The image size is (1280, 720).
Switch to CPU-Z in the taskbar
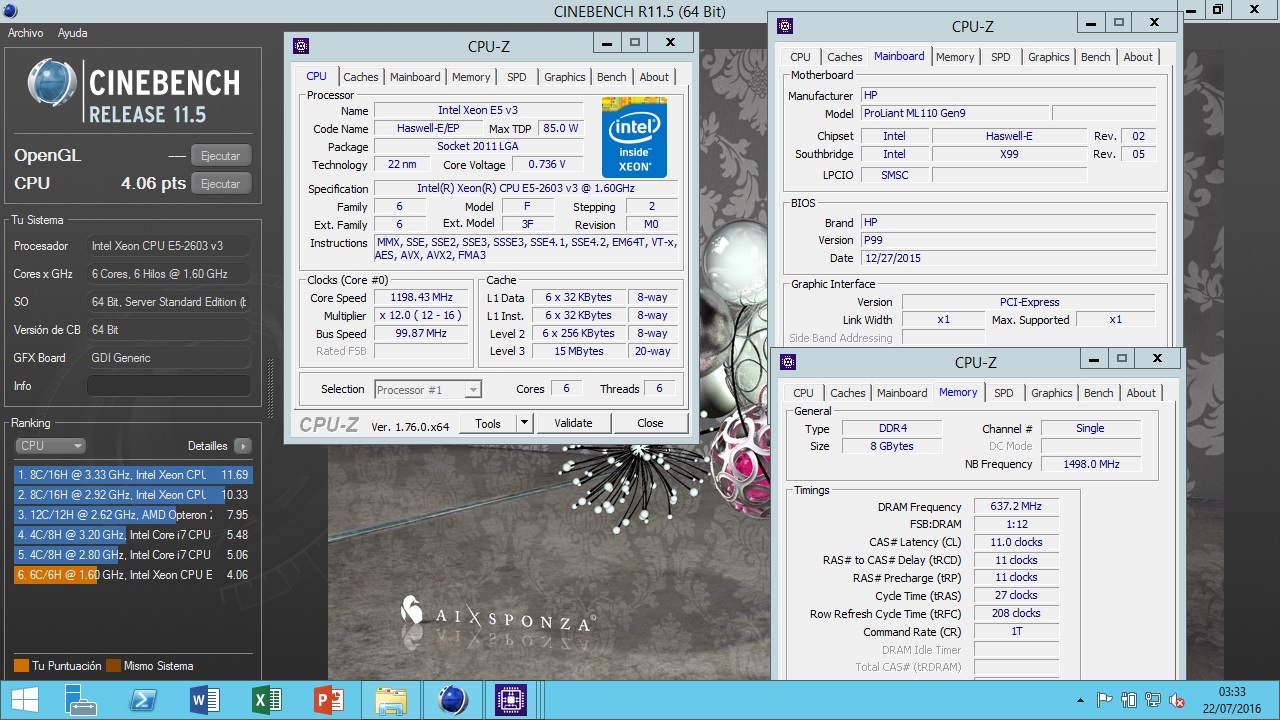511,700
